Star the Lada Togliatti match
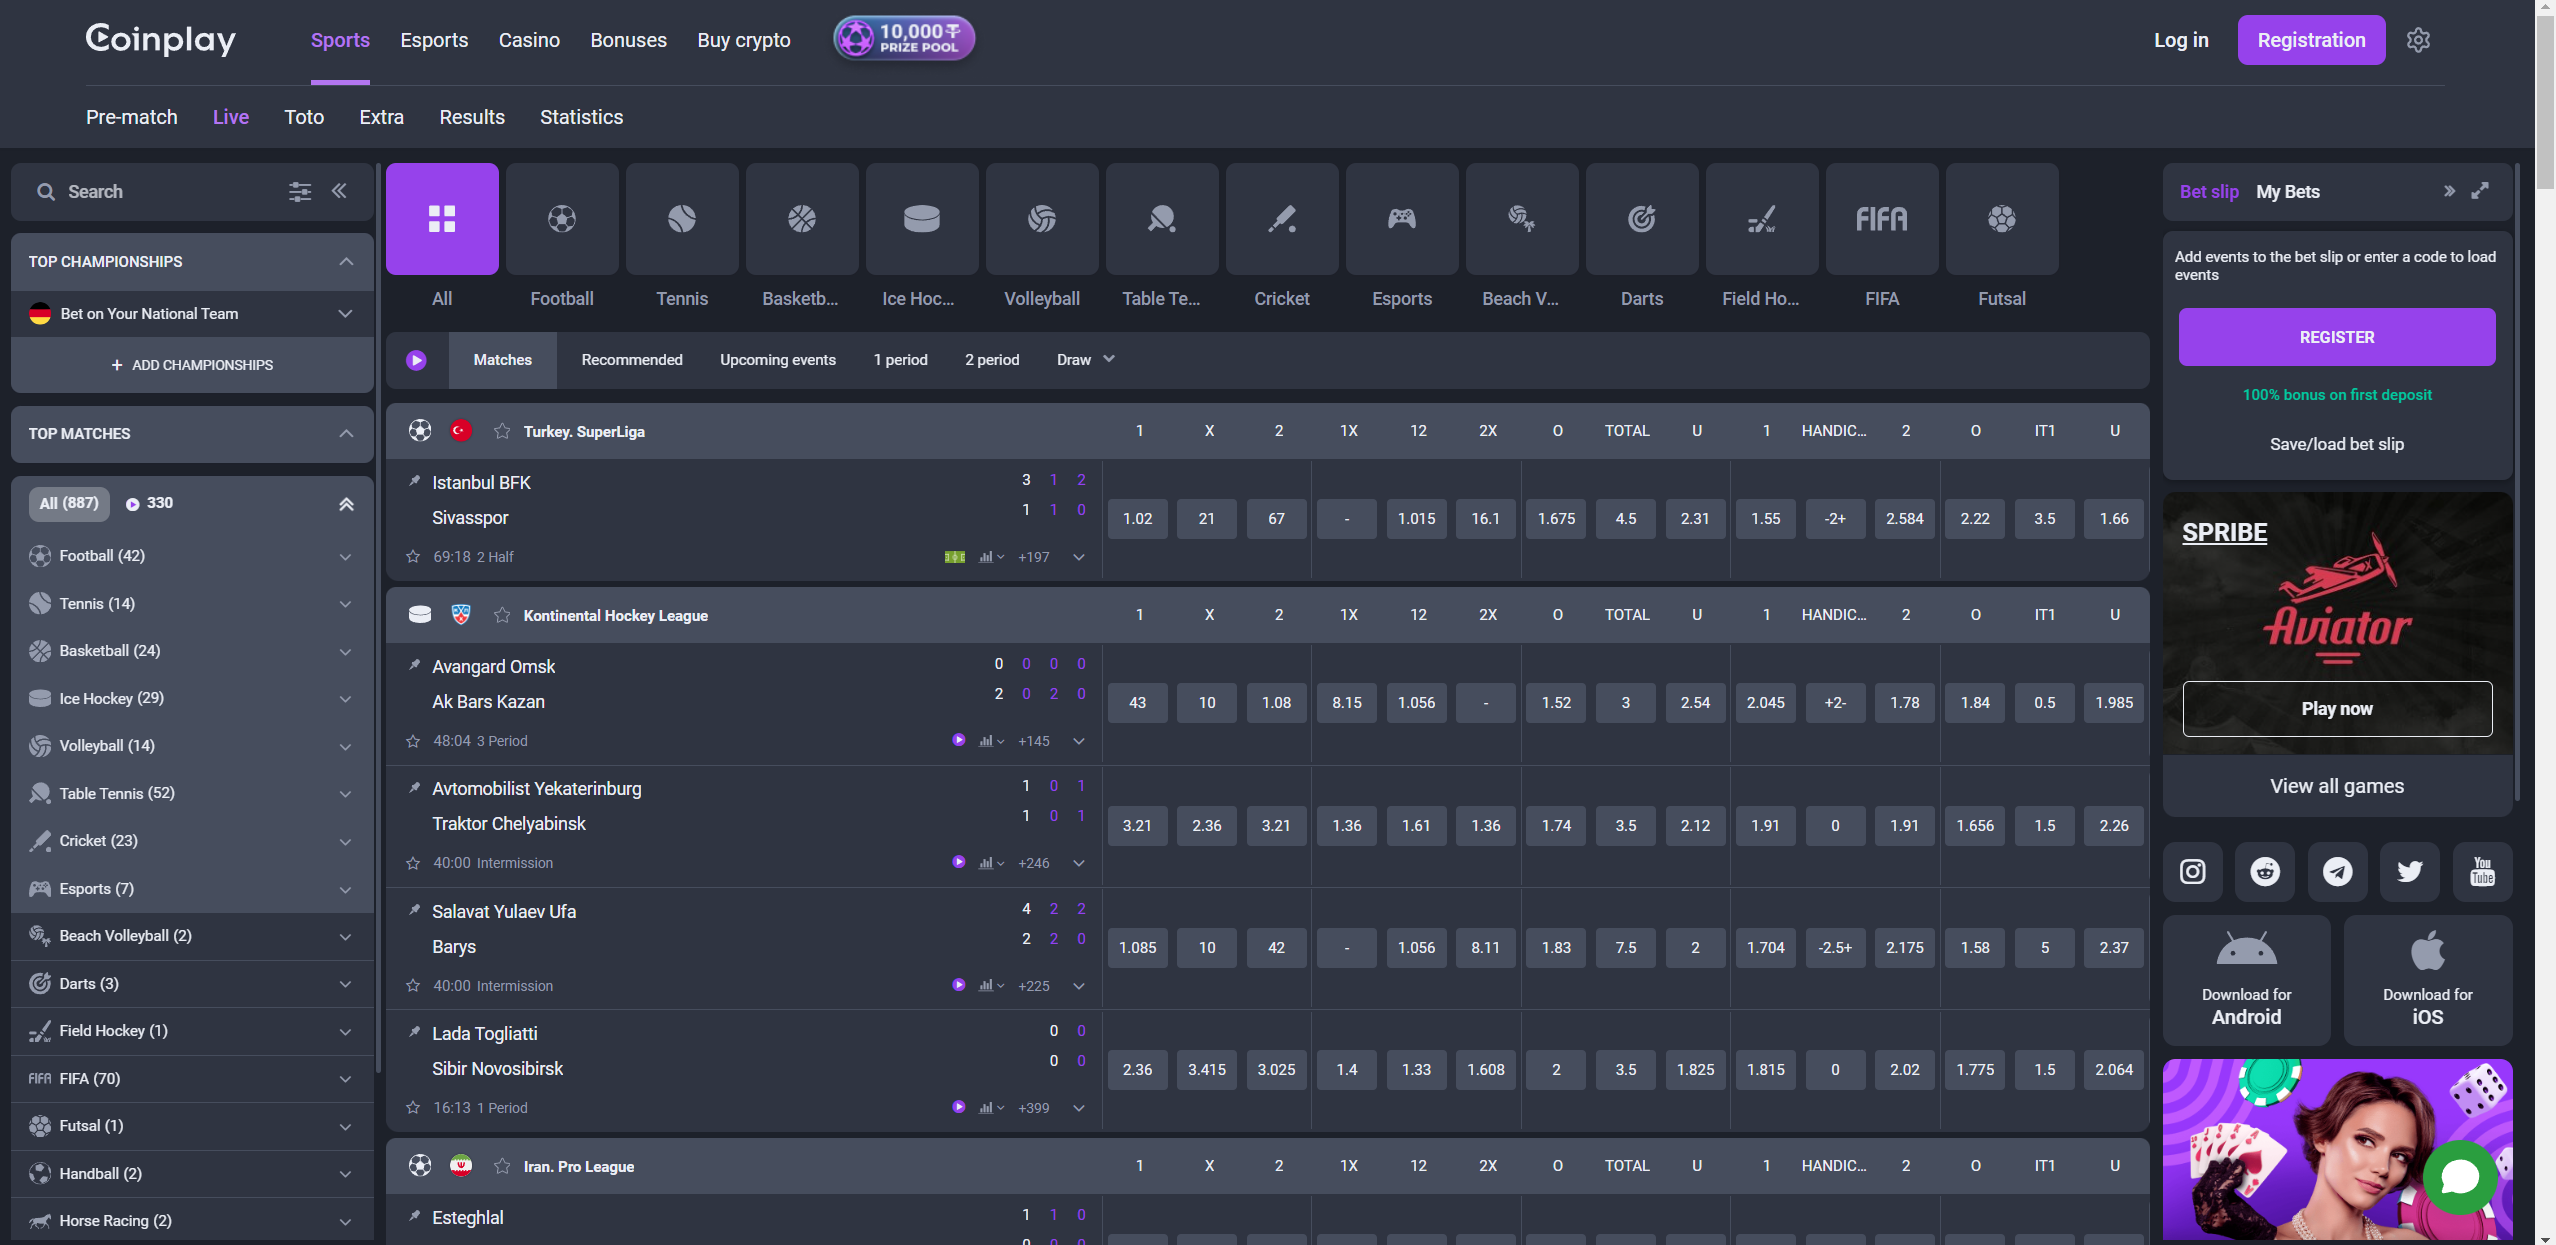 (413, 1108)
